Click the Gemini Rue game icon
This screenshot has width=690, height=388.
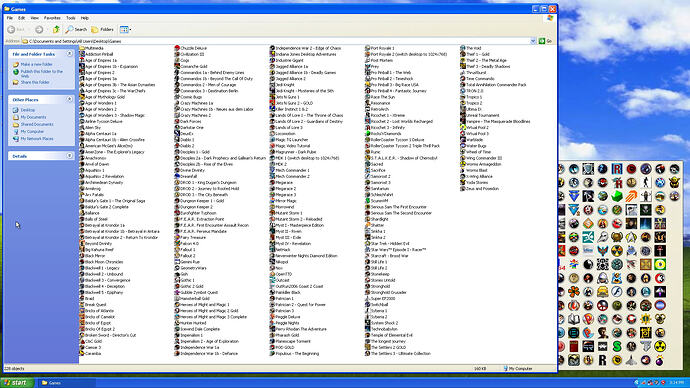[177, 262]
